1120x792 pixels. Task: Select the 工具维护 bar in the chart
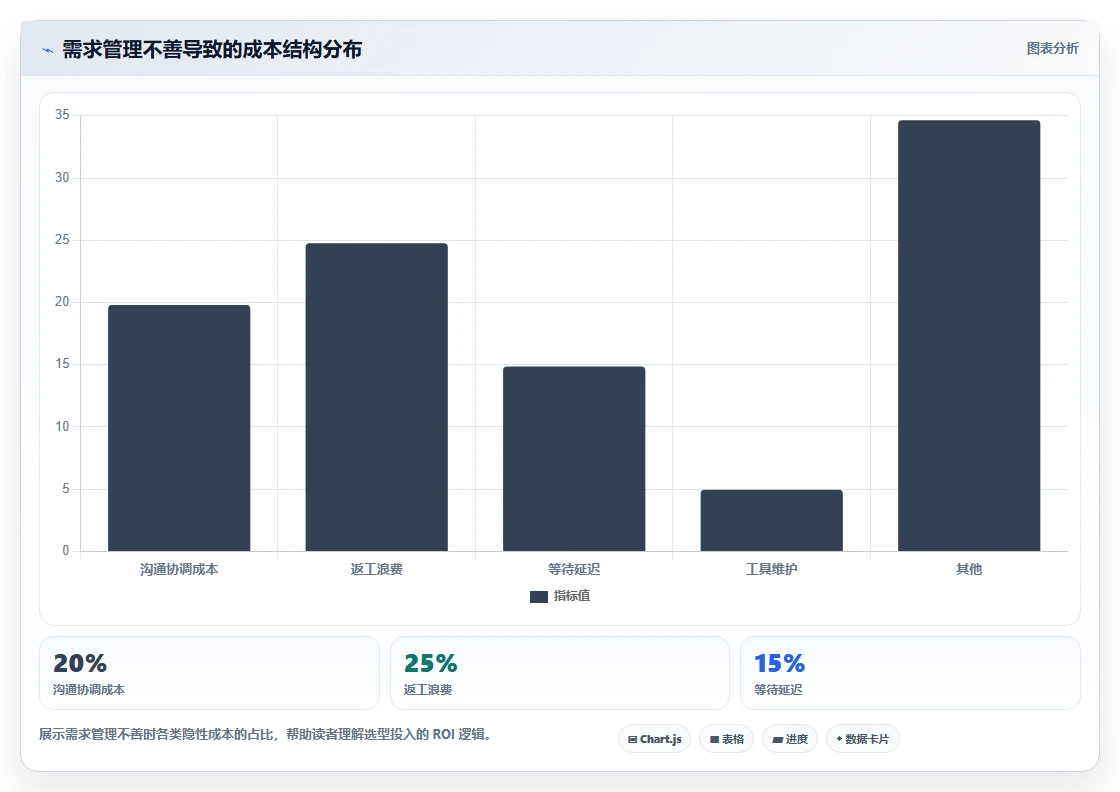[771, 520]
